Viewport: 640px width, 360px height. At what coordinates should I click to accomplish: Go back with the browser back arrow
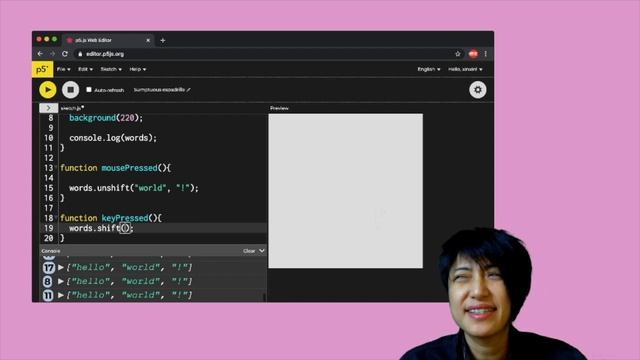pos(40,54)
